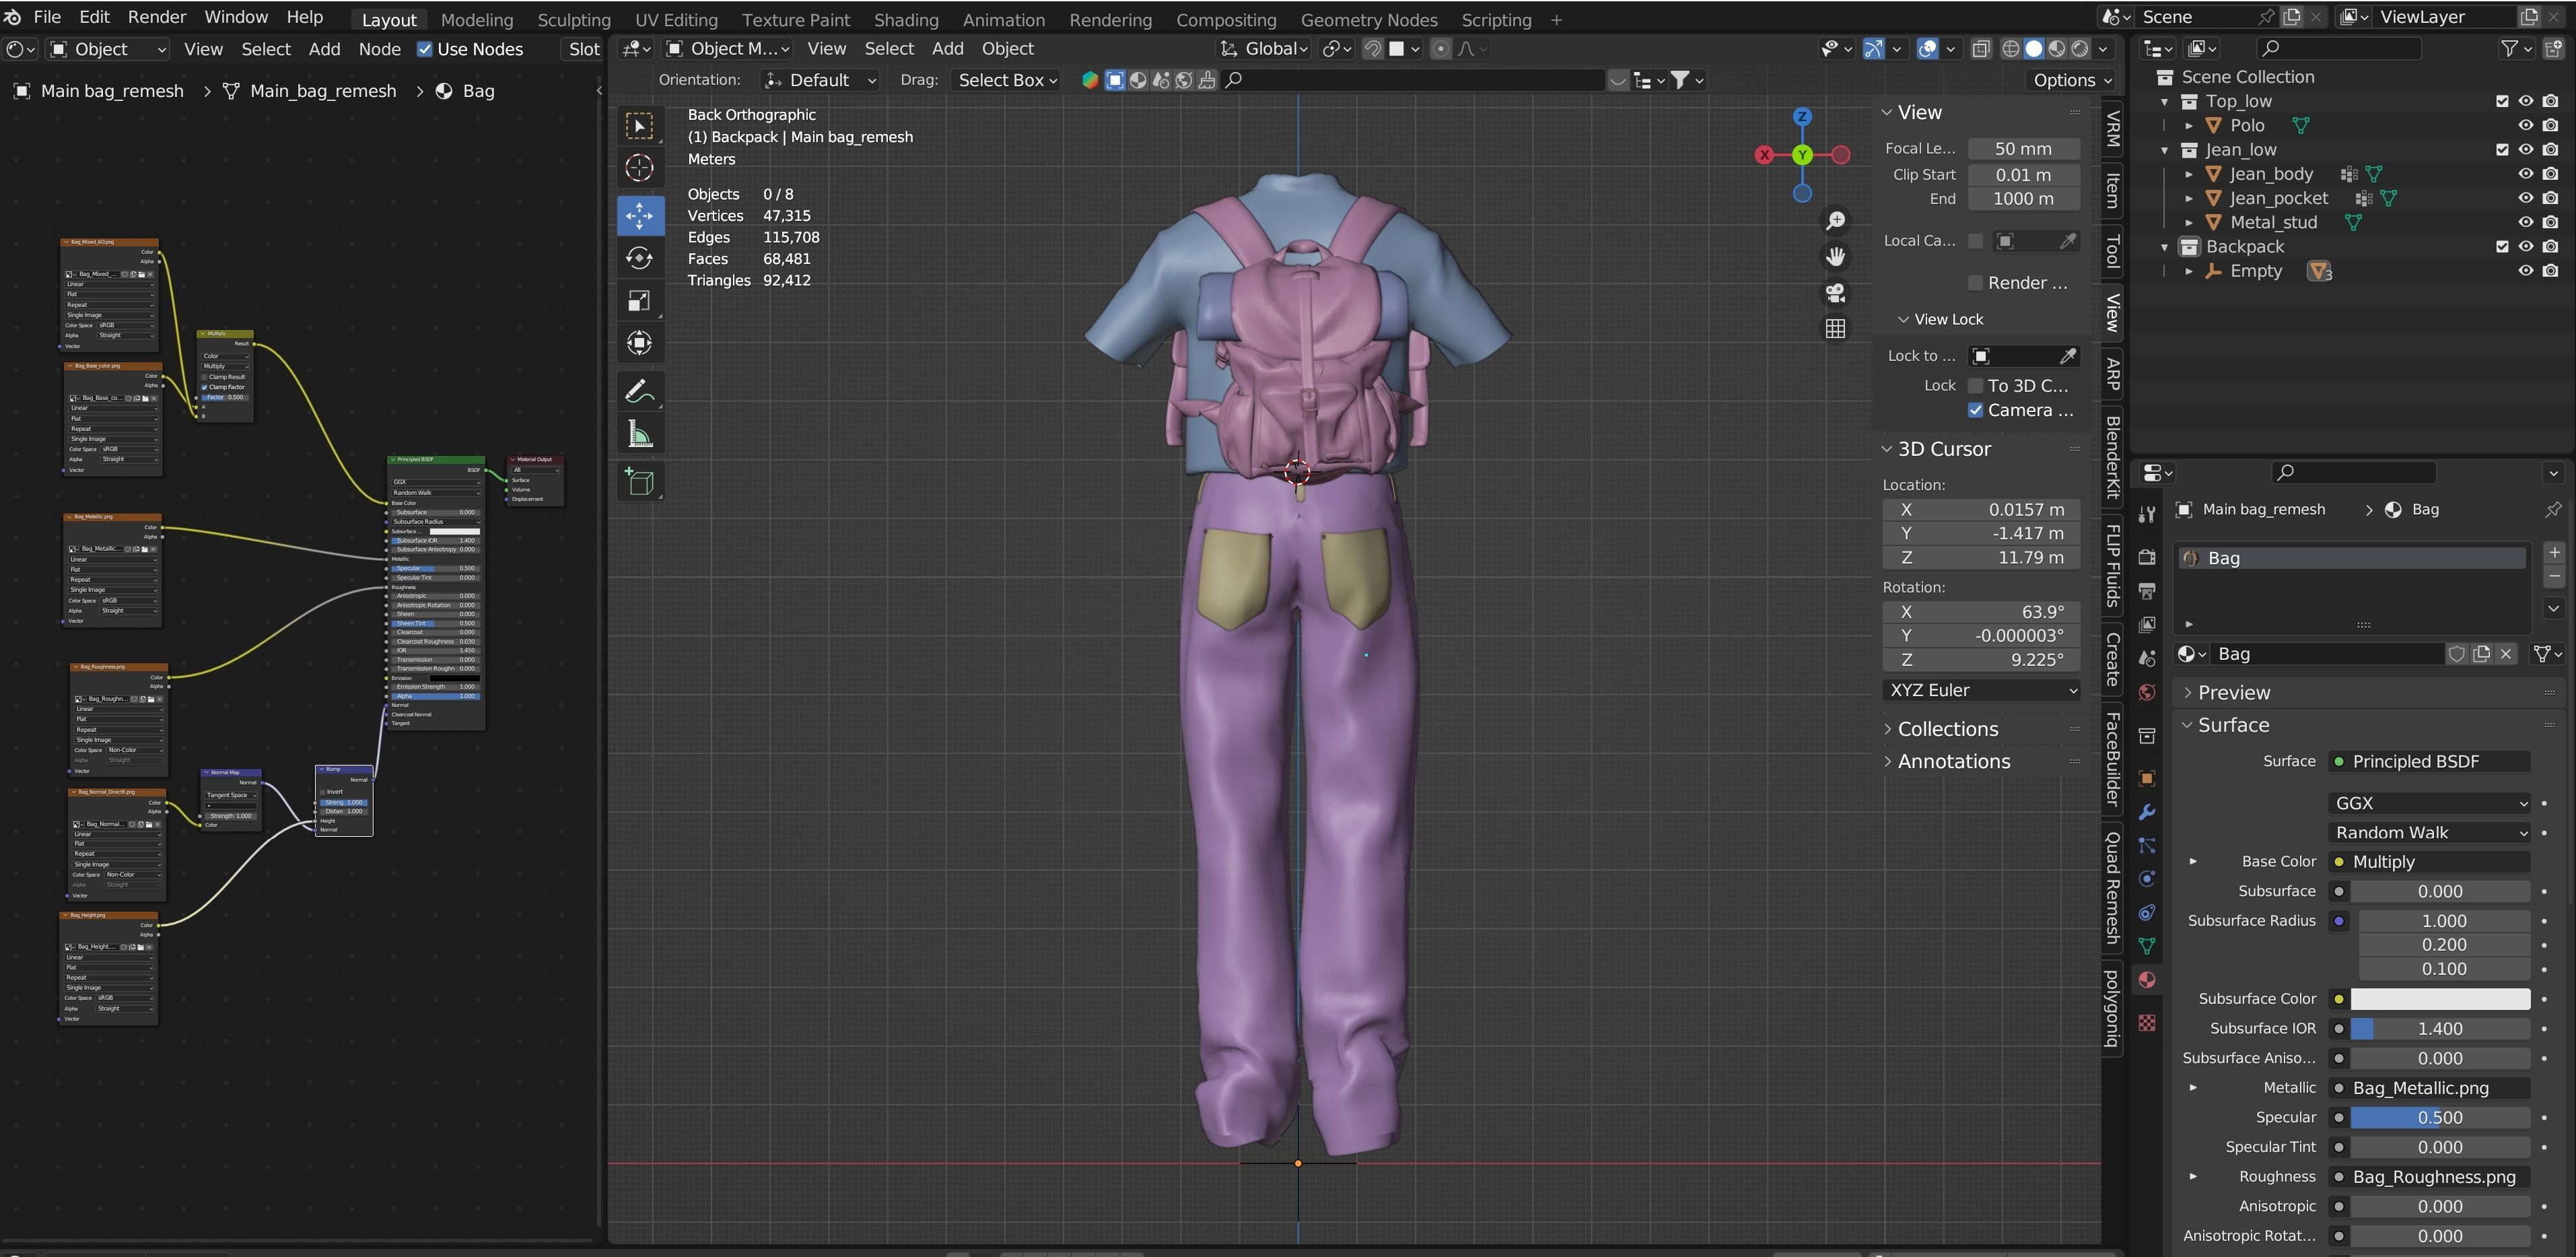
Task: Open the viewport Object menu
Action: pos(1007,48)
